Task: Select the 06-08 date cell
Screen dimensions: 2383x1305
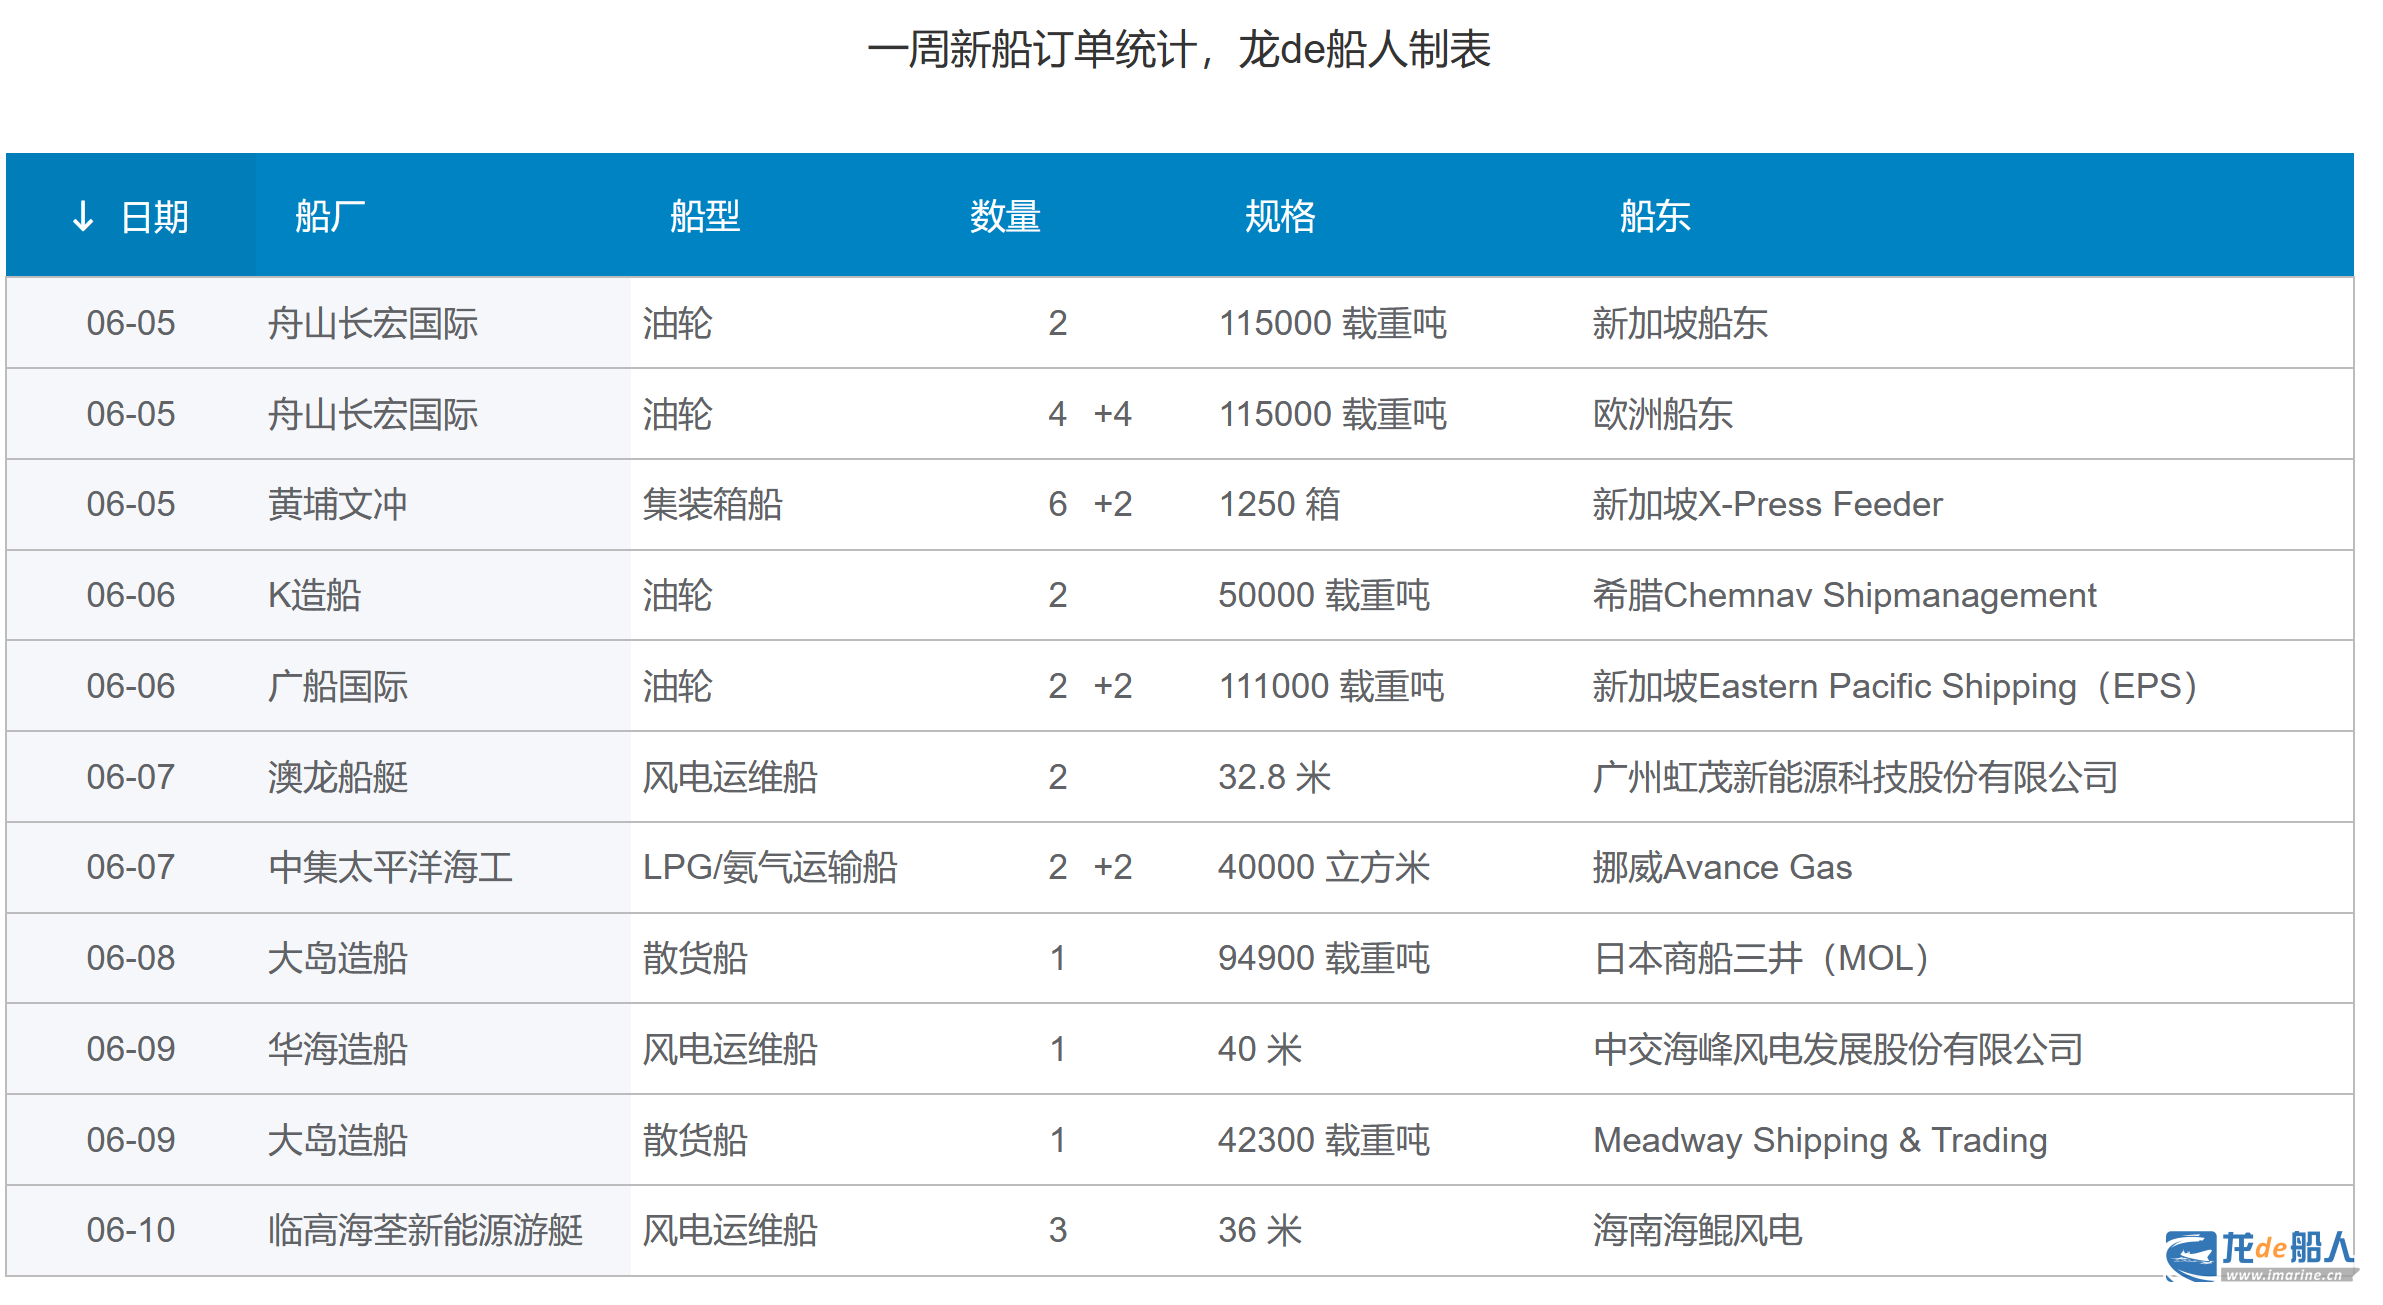Action: (x=131, y=958)
